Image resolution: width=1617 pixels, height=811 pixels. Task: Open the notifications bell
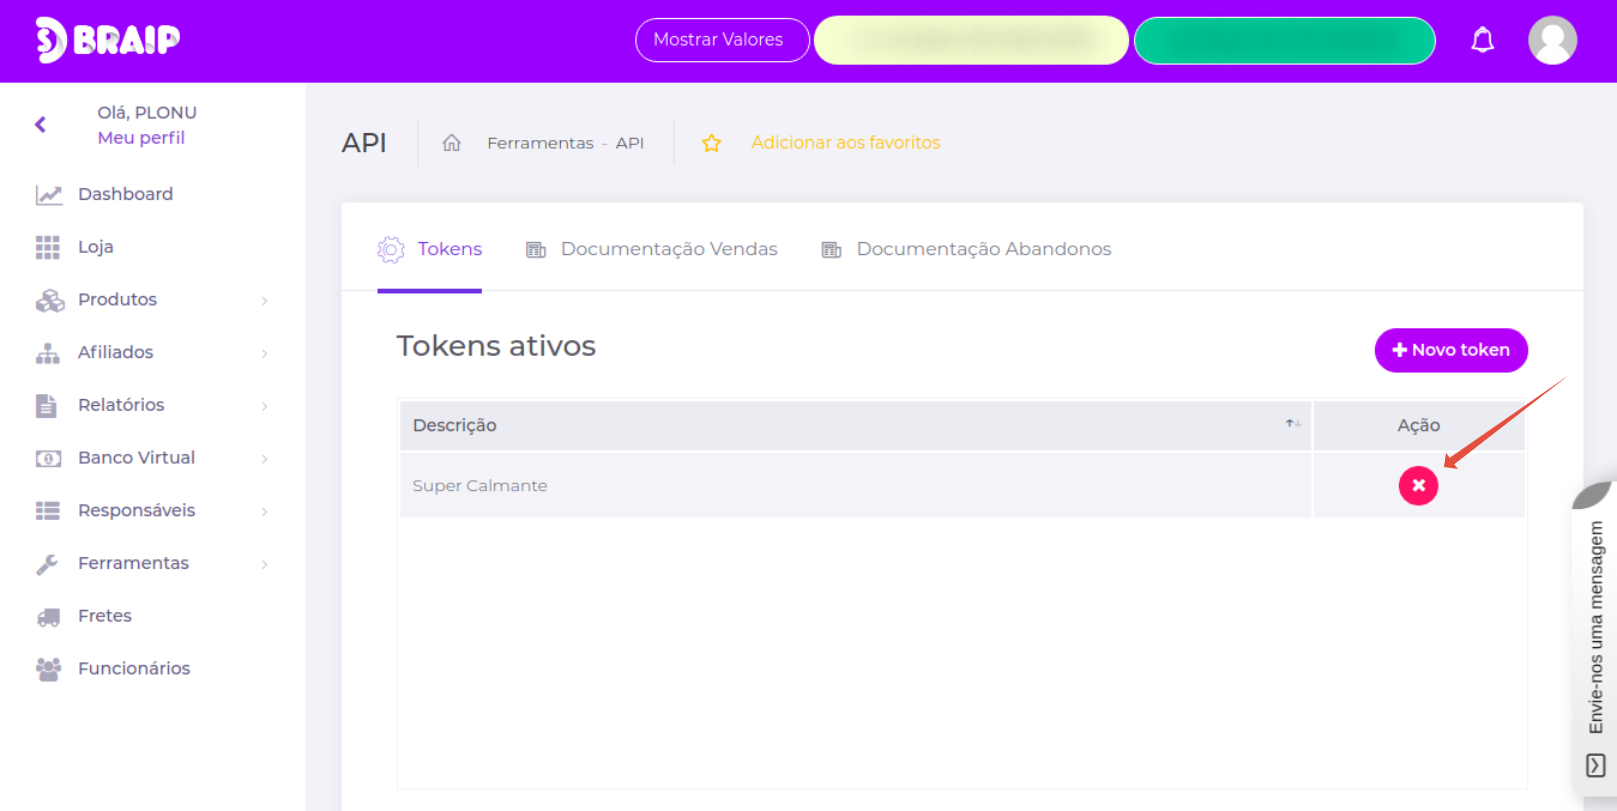point(1482,40)
